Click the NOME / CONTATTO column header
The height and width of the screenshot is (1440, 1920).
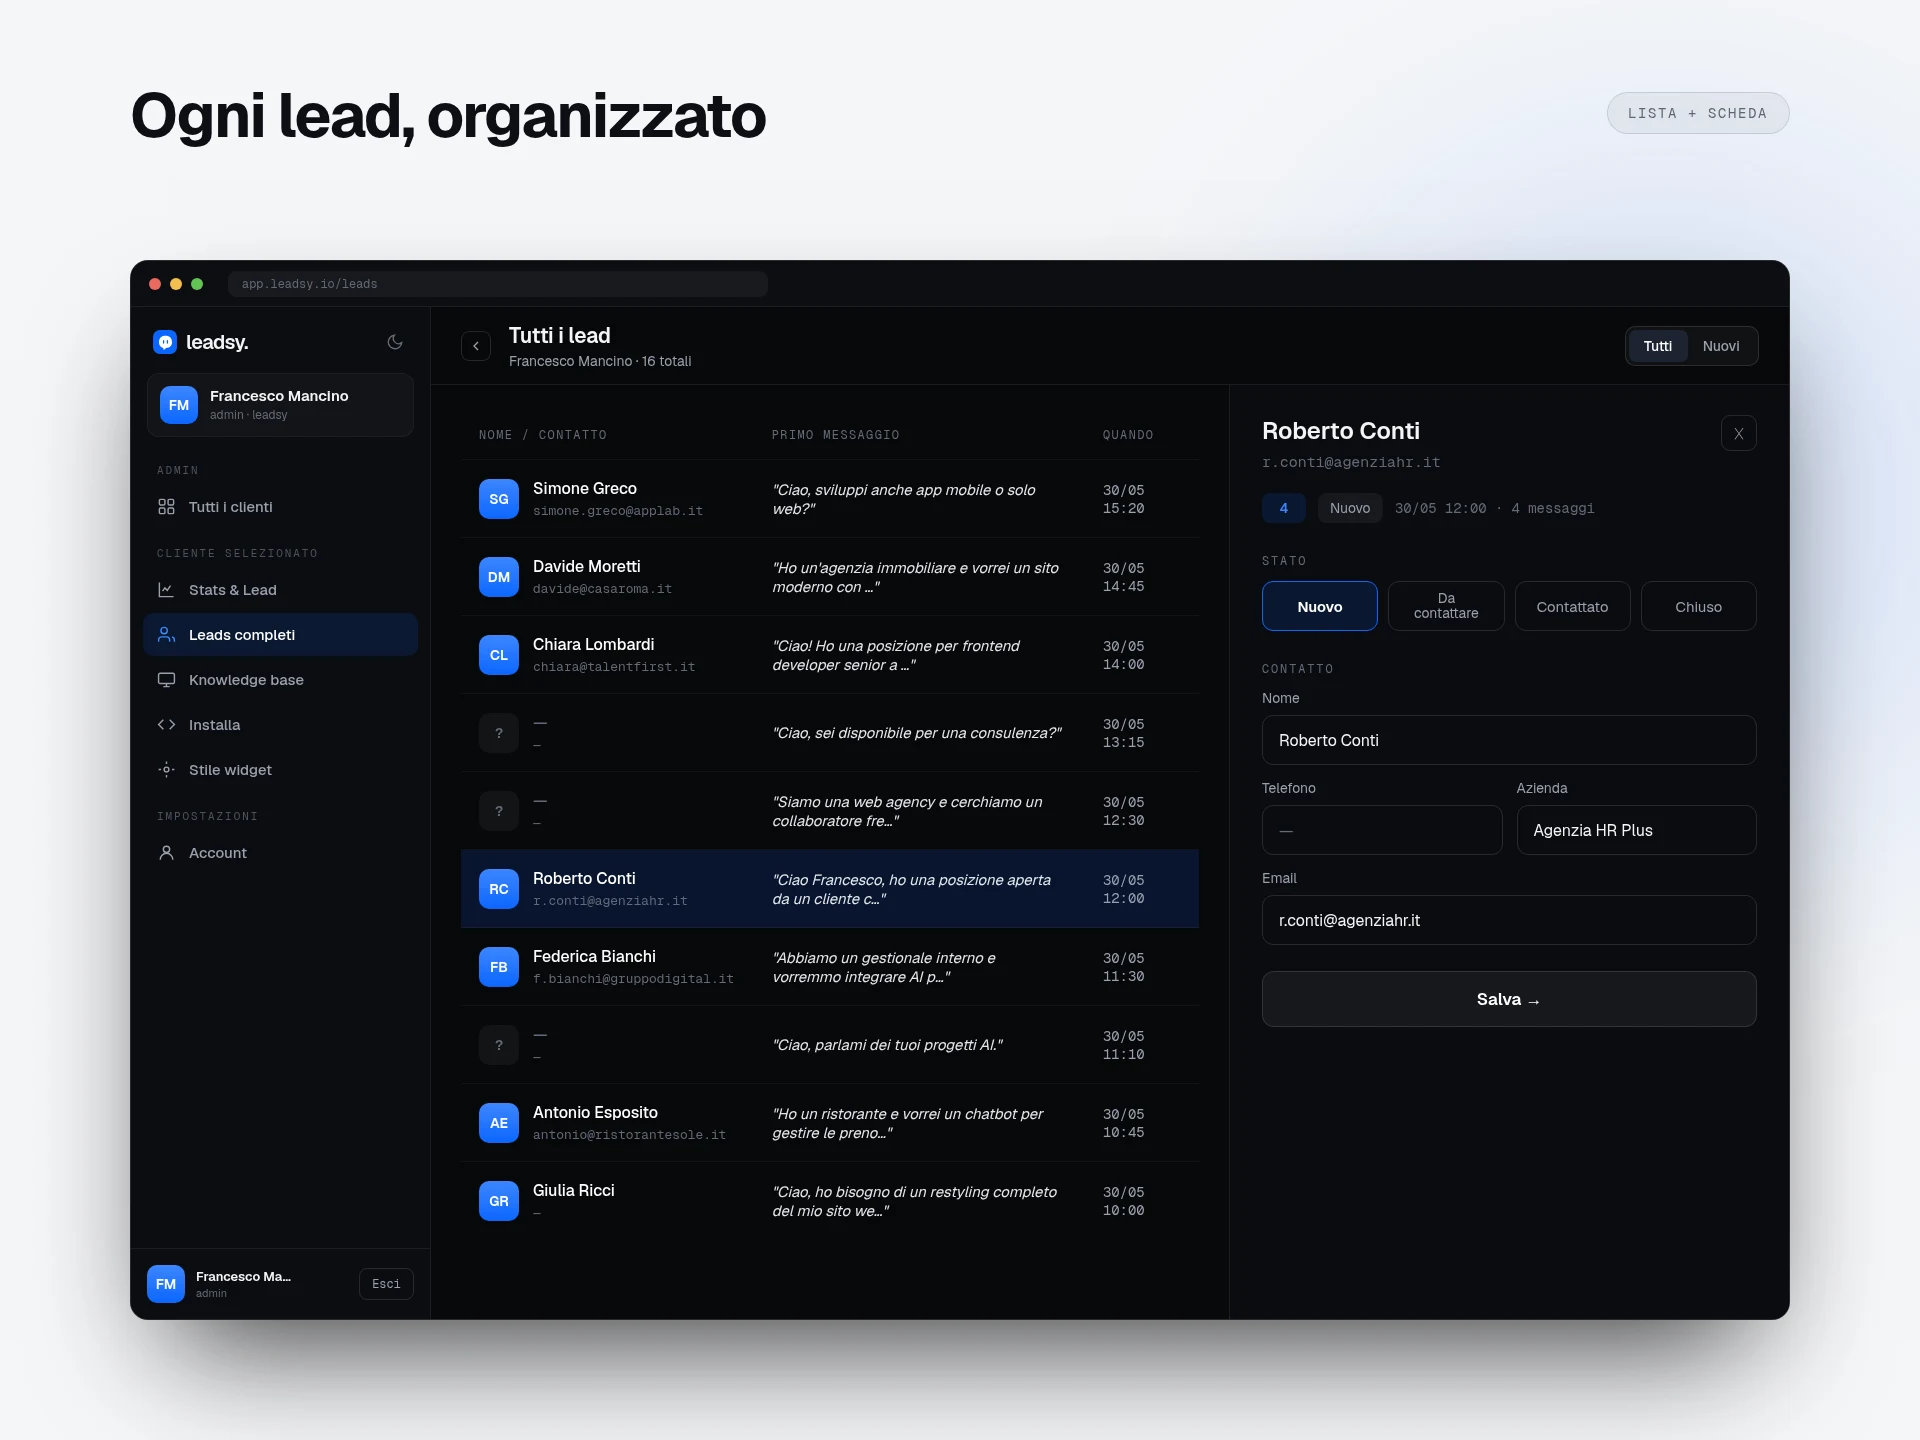coord(542,435)
